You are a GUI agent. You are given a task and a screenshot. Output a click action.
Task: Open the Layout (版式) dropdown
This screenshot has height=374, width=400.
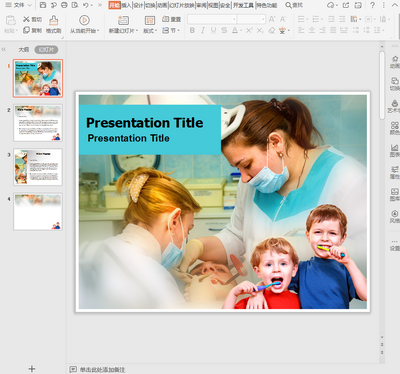pos(150,30)
